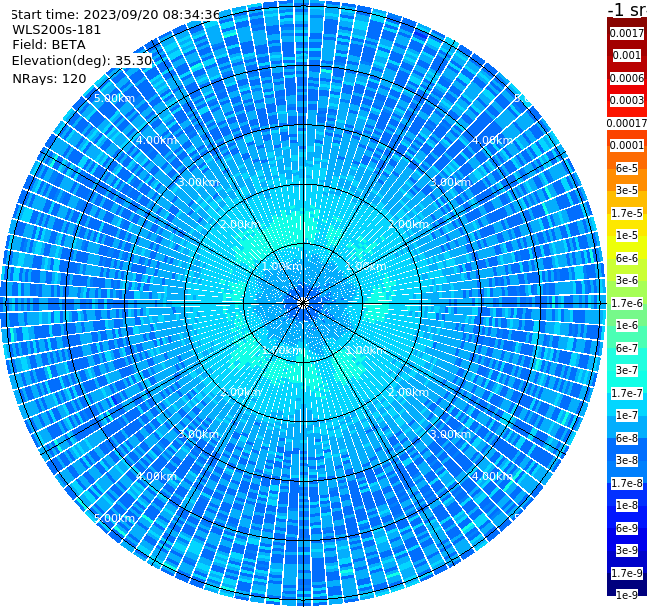Click the center origin of the polar plot
The width and height of the screenshot is (647, 607).
coord(303,303)
